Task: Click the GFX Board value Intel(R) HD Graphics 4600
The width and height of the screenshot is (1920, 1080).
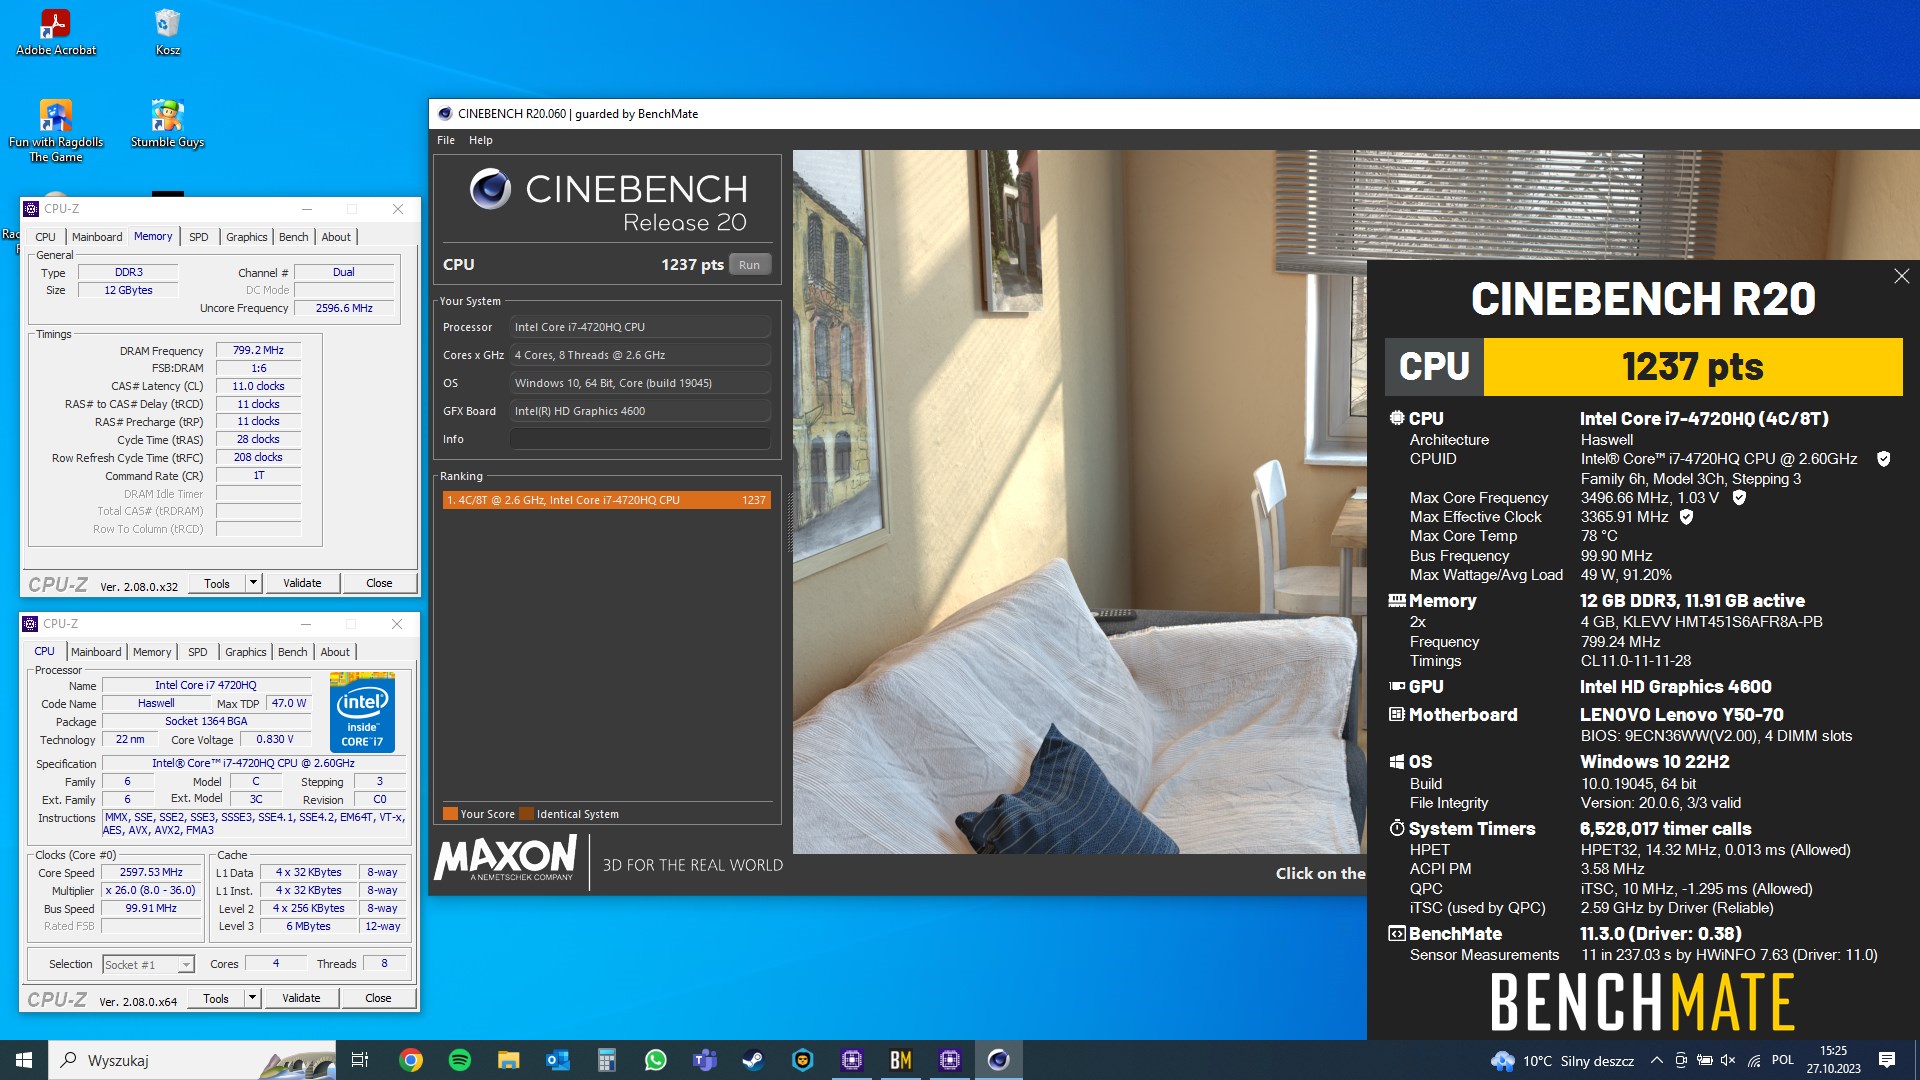Action: tap(640, 411)
